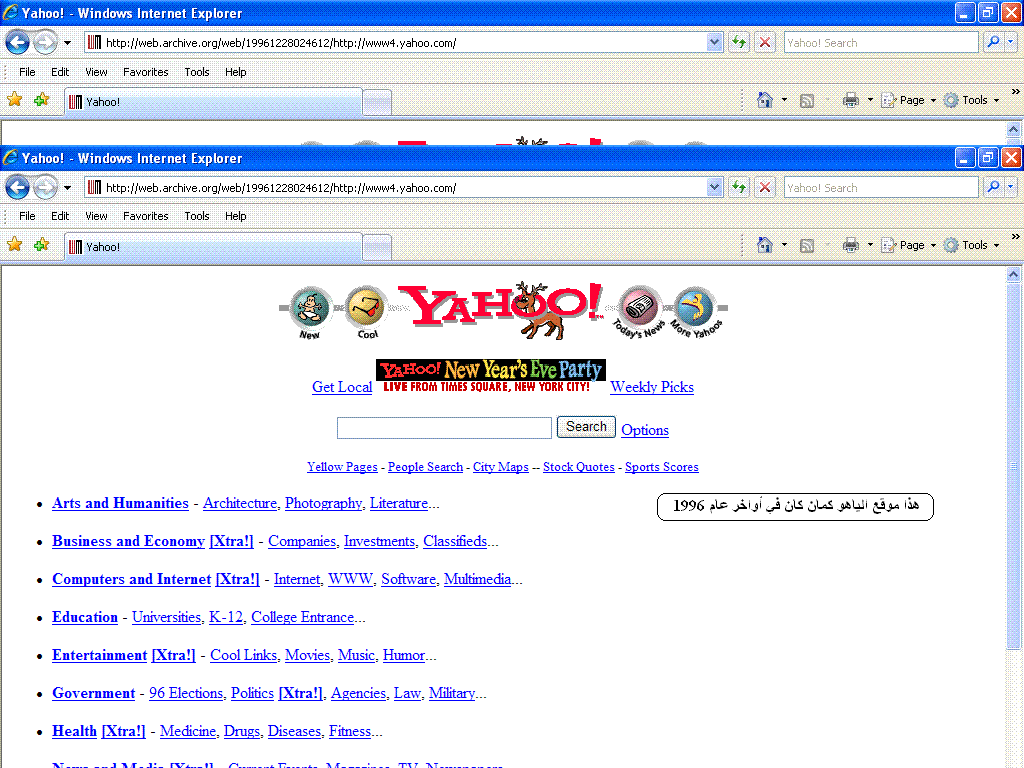Click New Year's Eve Party banner
Viewport: 1024px width, 768px height.
tap(490, 376)
